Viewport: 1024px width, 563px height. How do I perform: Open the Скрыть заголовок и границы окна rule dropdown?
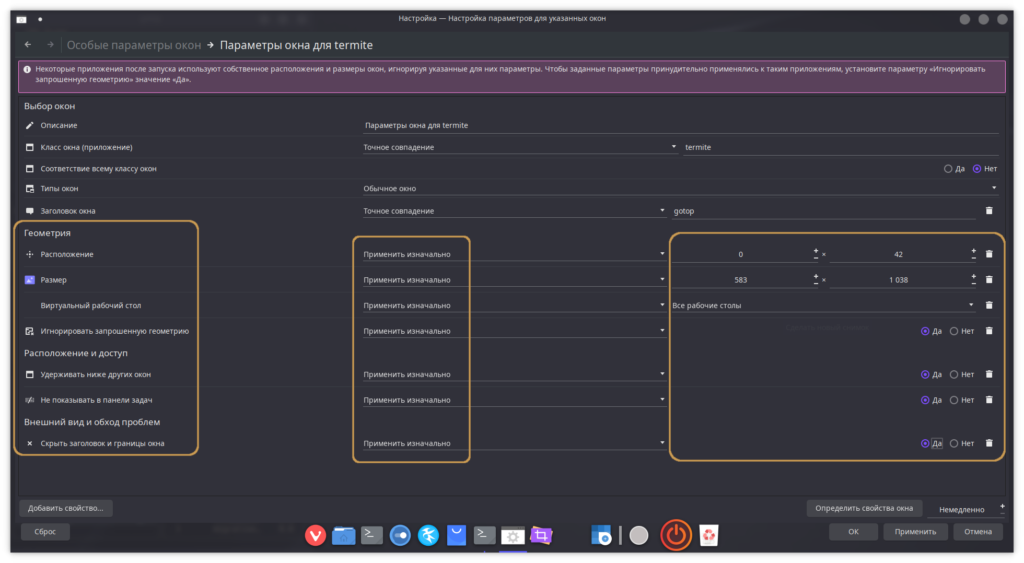pos(514,443)
